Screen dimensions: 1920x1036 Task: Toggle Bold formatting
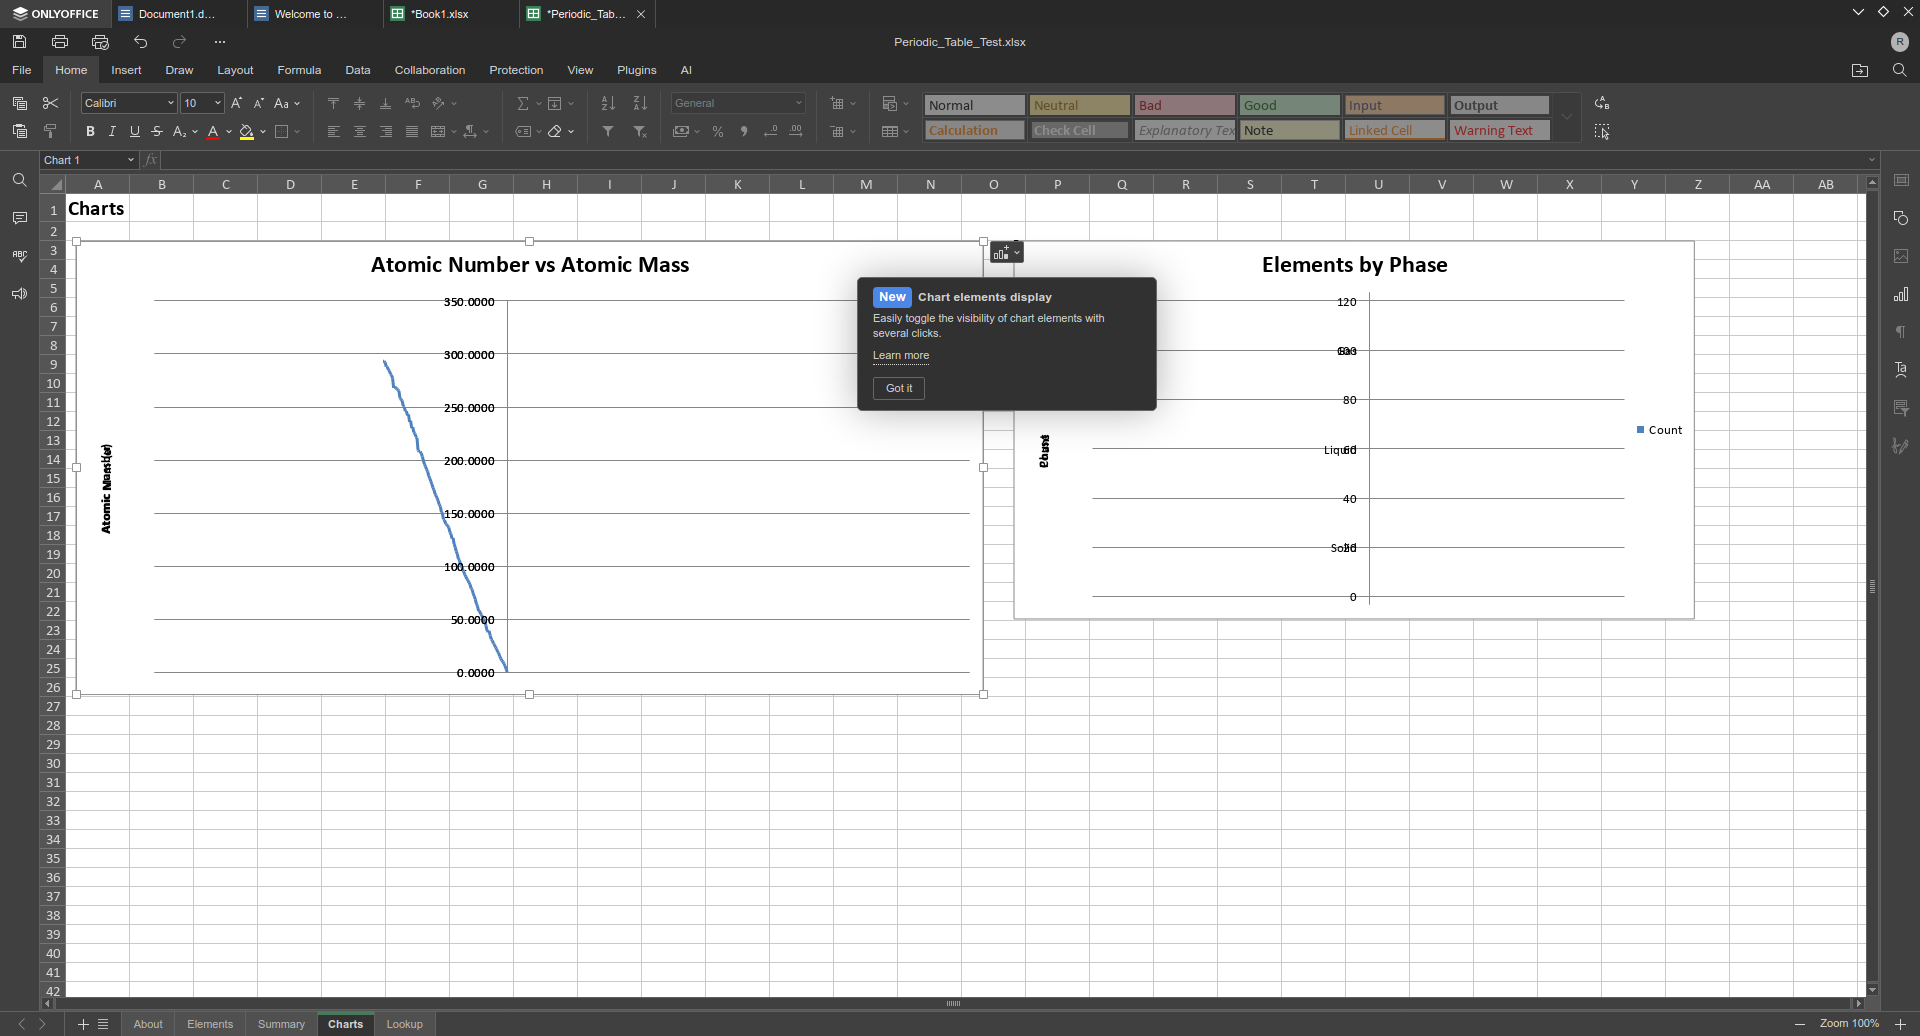[90, 132]
